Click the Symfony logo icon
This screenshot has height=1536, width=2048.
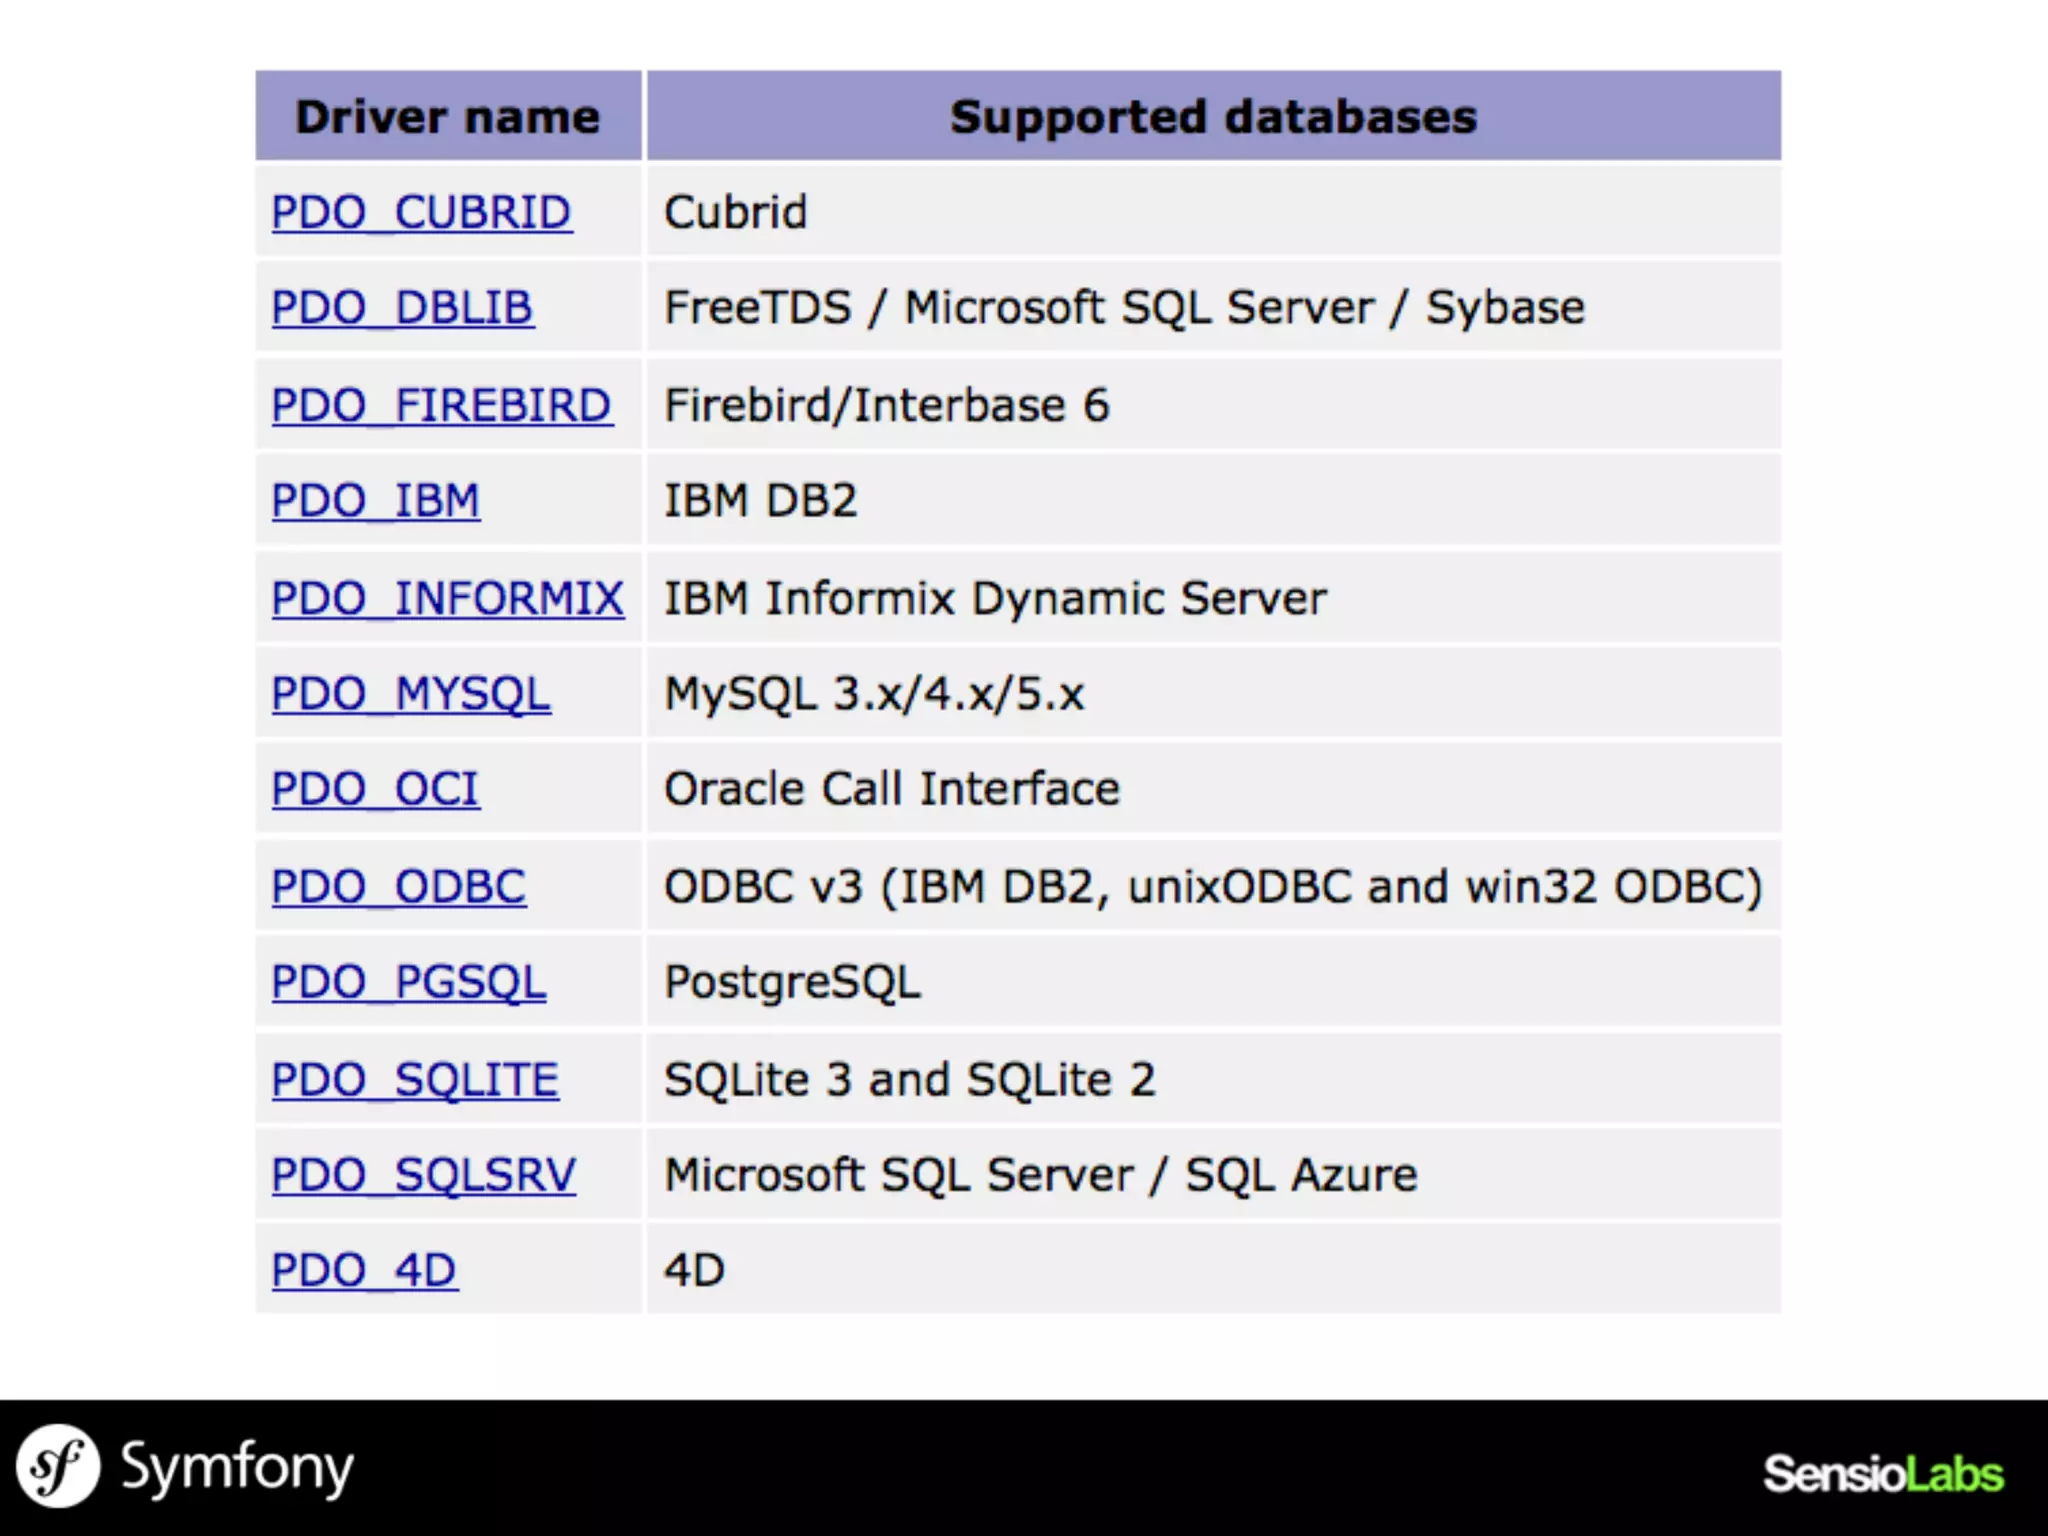point(58,1466)
